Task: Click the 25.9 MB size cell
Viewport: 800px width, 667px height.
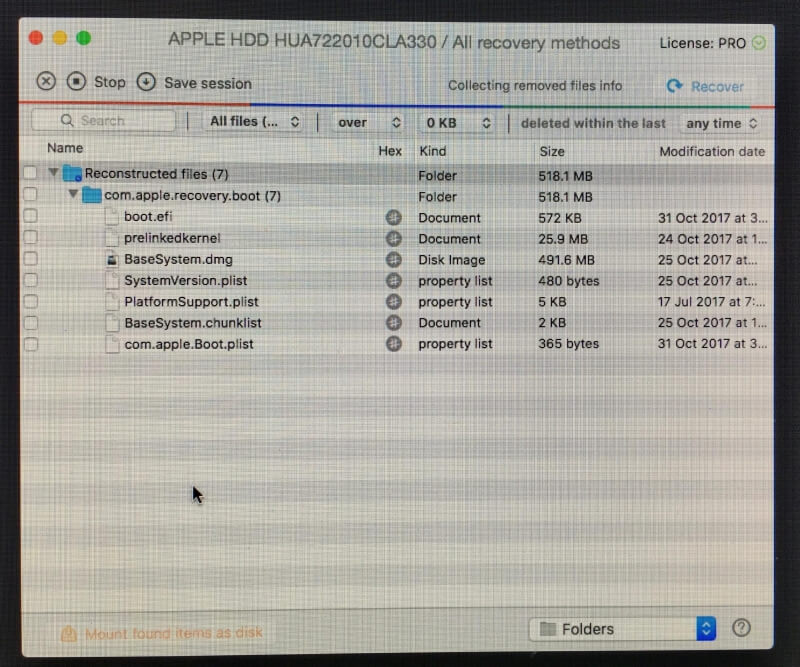Action: (x=563, y=239)
